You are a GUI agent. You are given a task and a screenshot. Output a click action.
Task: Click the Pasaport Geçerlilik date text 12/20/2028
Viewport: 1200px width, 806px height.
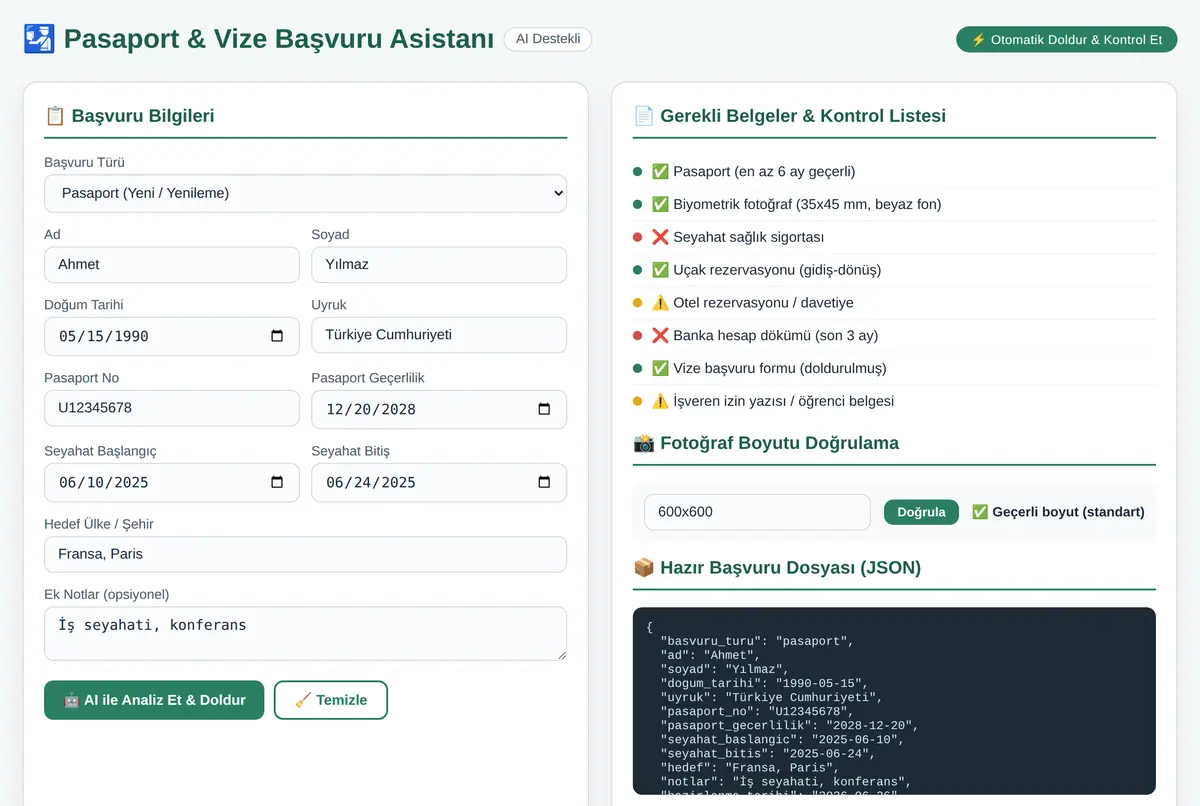pos(371,409)
